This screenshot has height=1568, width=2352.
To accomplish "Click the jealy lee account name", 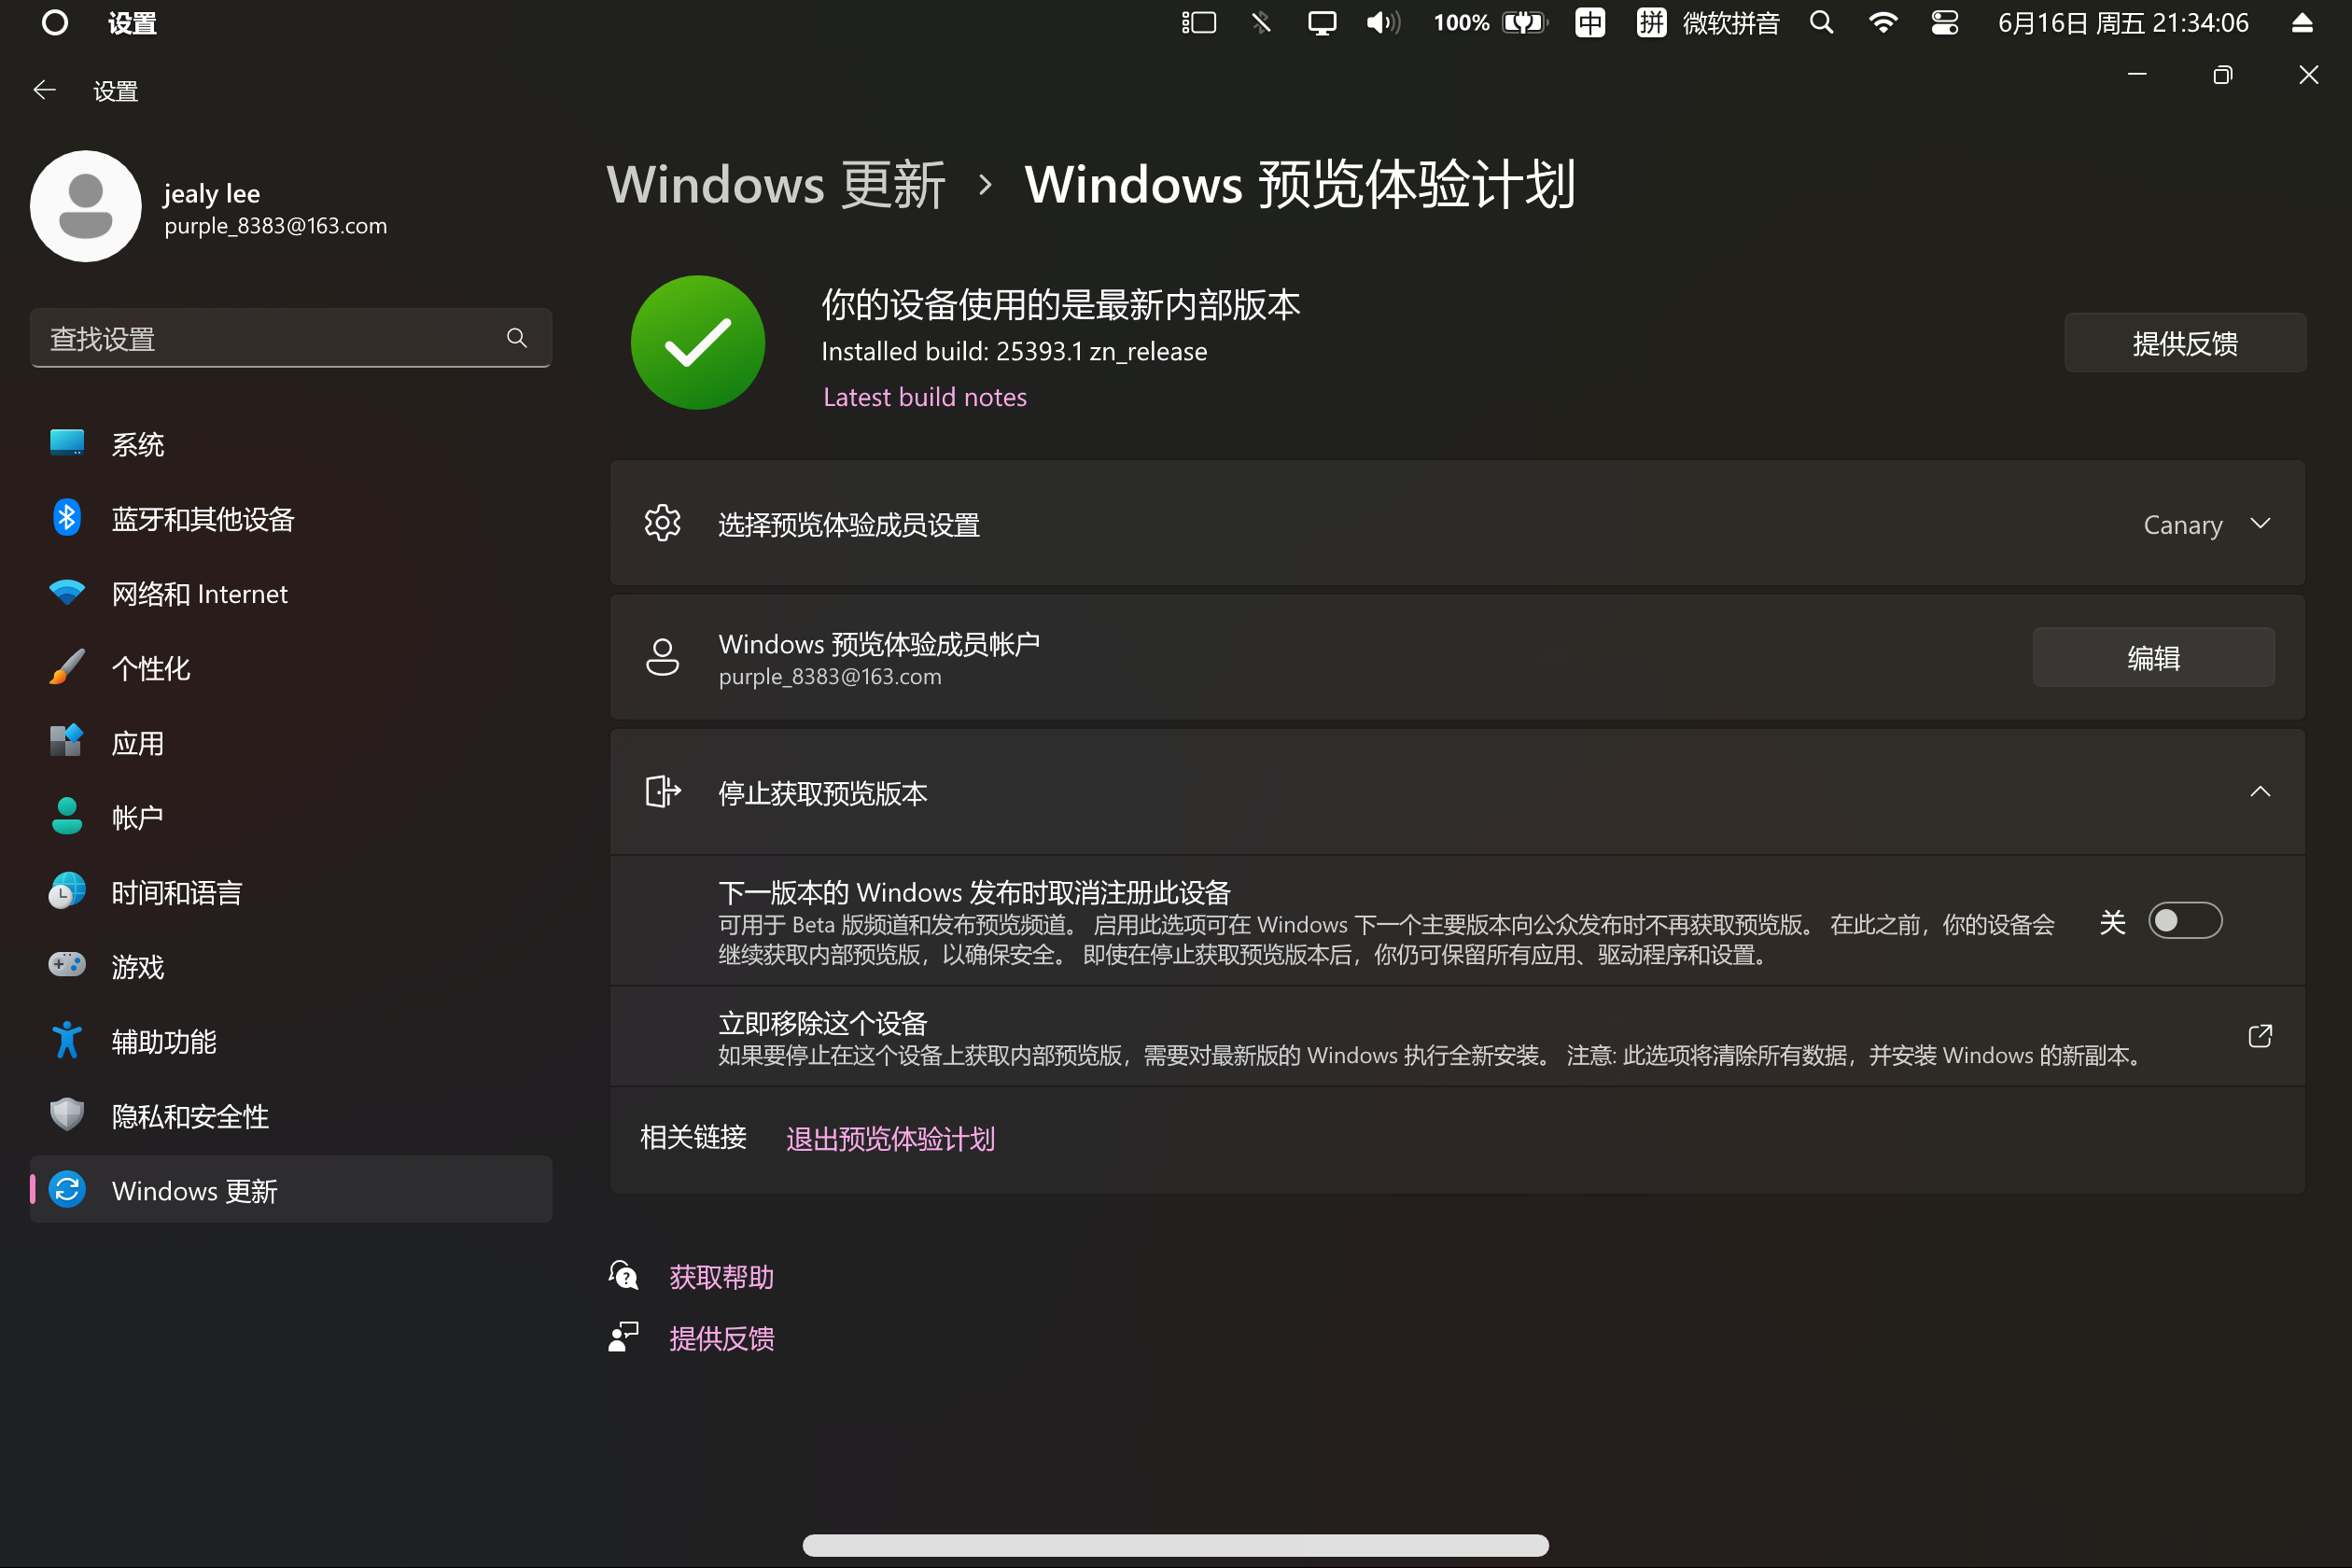I will (212, 192).
